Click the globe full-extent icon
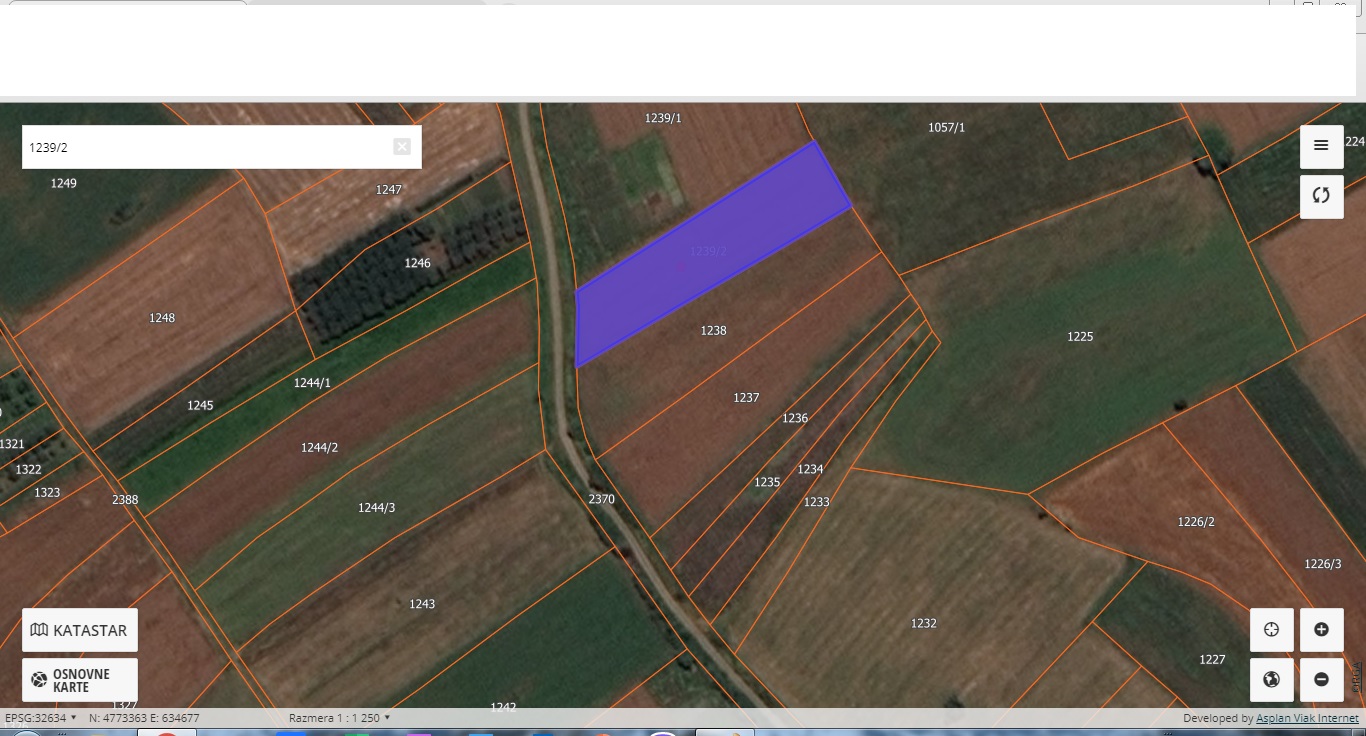The height and width of the screenshot is (736, 1366). [x=1271, y=680]
